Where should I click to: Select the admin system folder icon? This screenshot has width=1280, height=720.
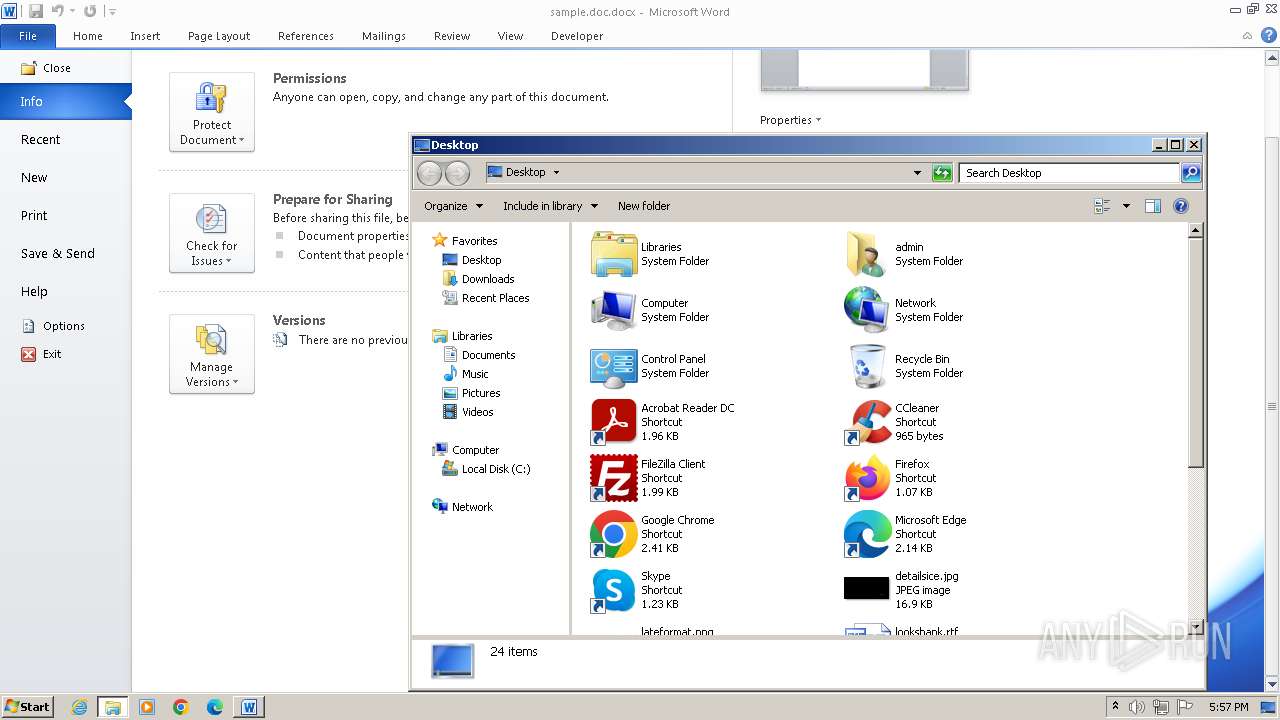point(867,254)
